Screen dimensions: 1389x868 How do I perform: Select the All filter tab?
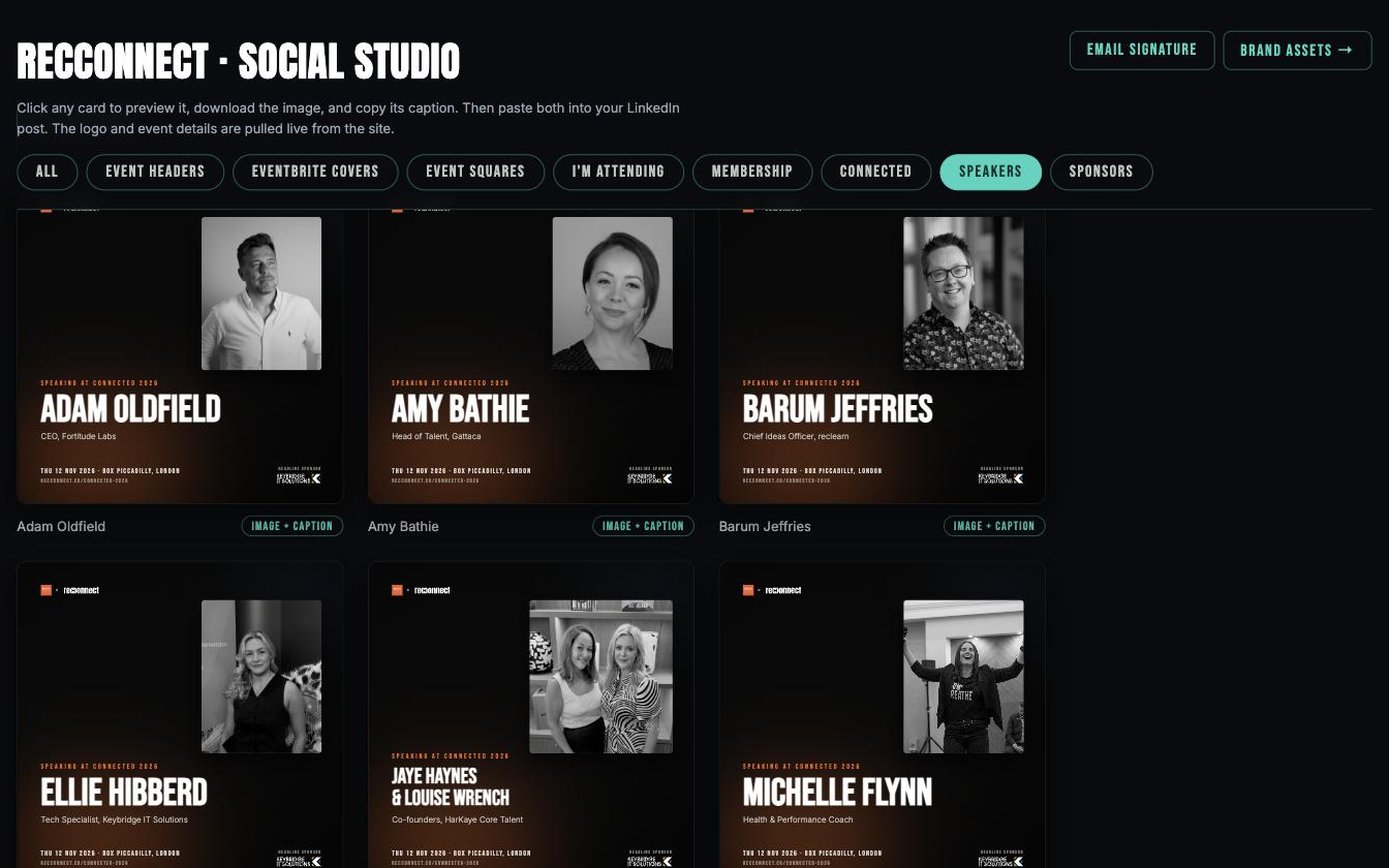point(47,172)
